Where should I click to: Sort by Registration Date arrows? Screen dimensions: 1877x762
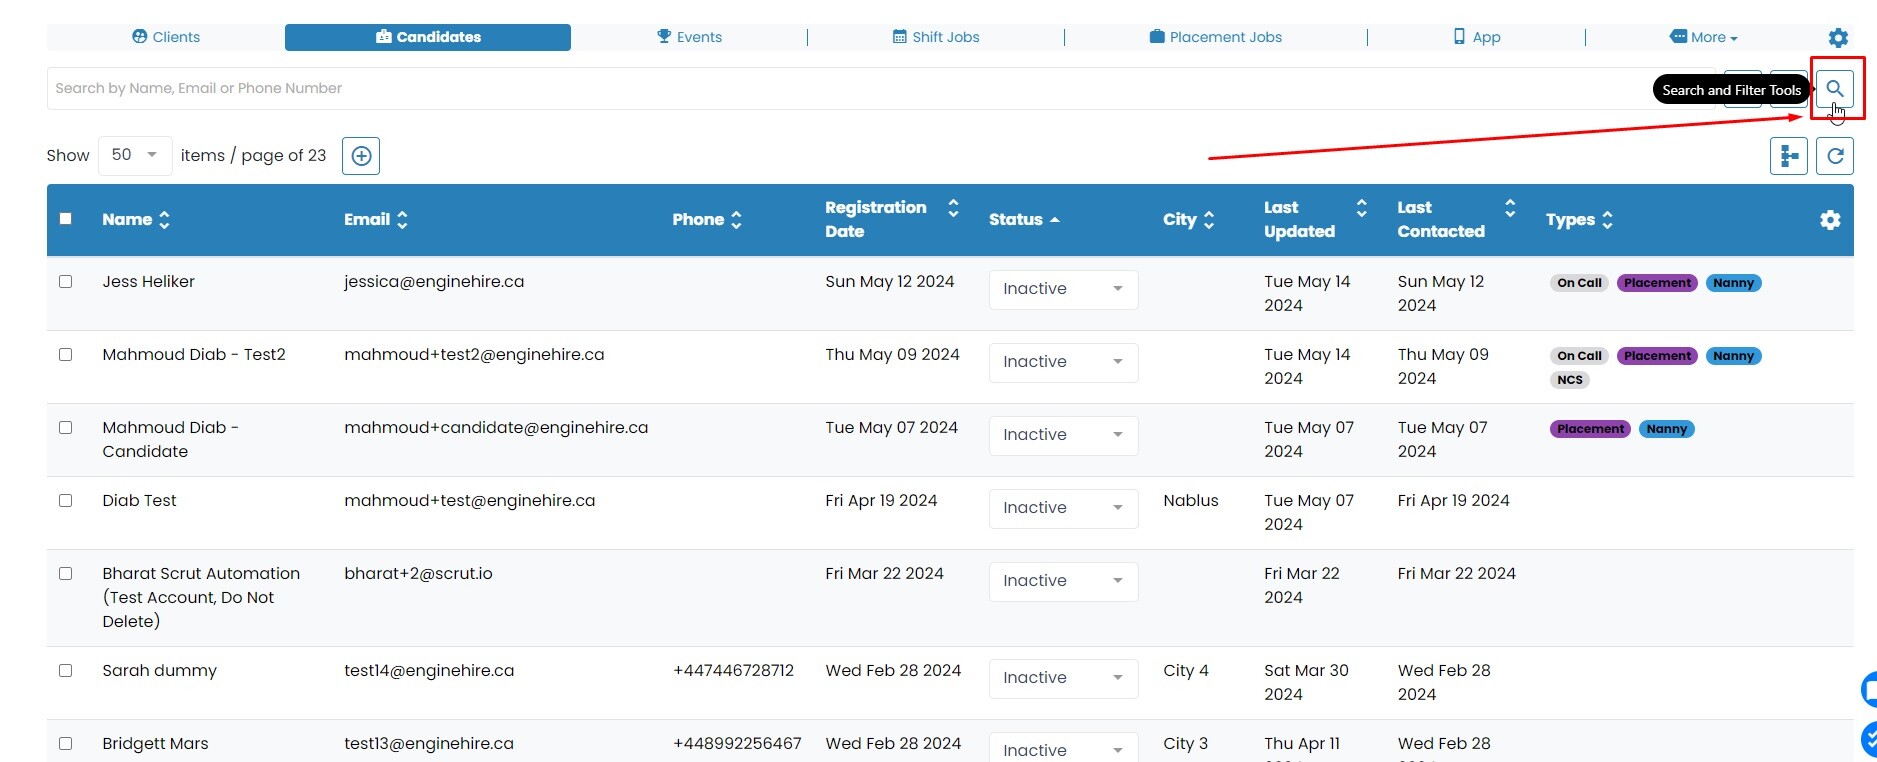(x=953, y=208)
